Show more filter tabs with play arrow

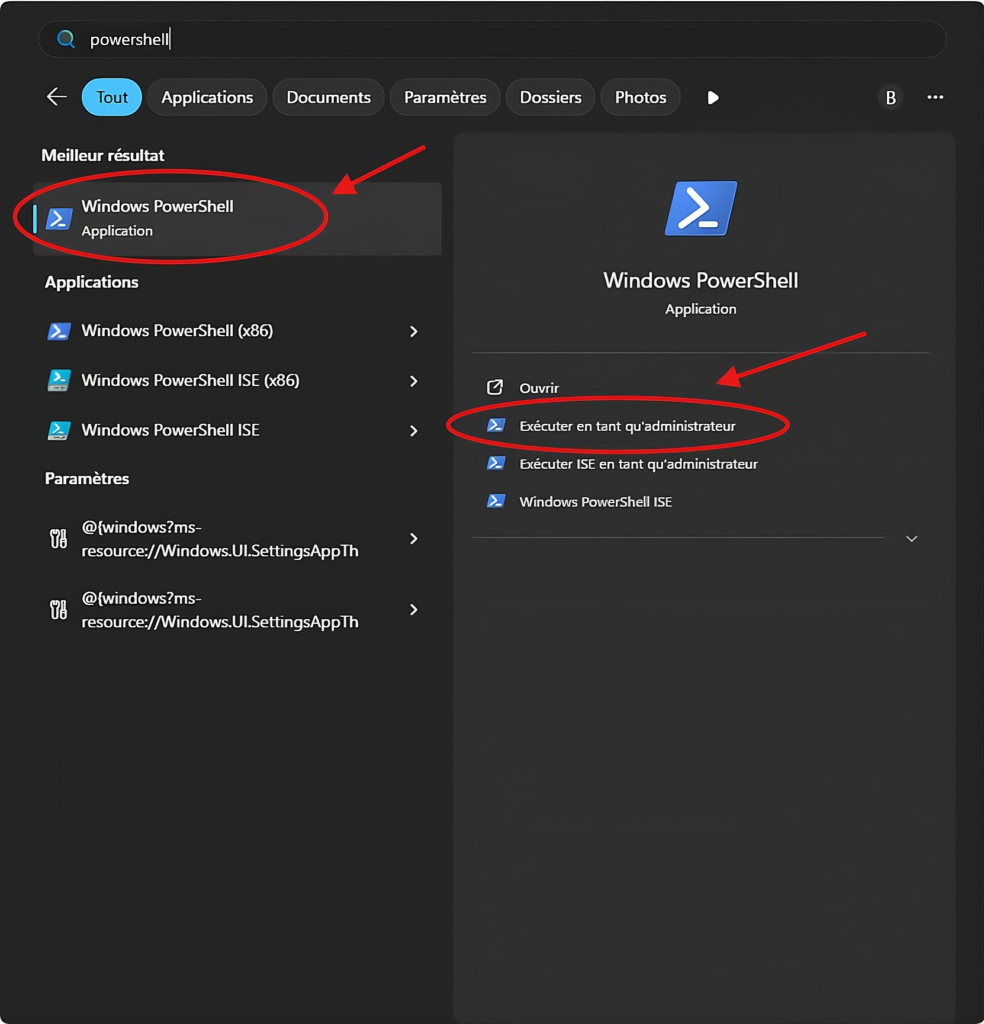click(713, 97)
